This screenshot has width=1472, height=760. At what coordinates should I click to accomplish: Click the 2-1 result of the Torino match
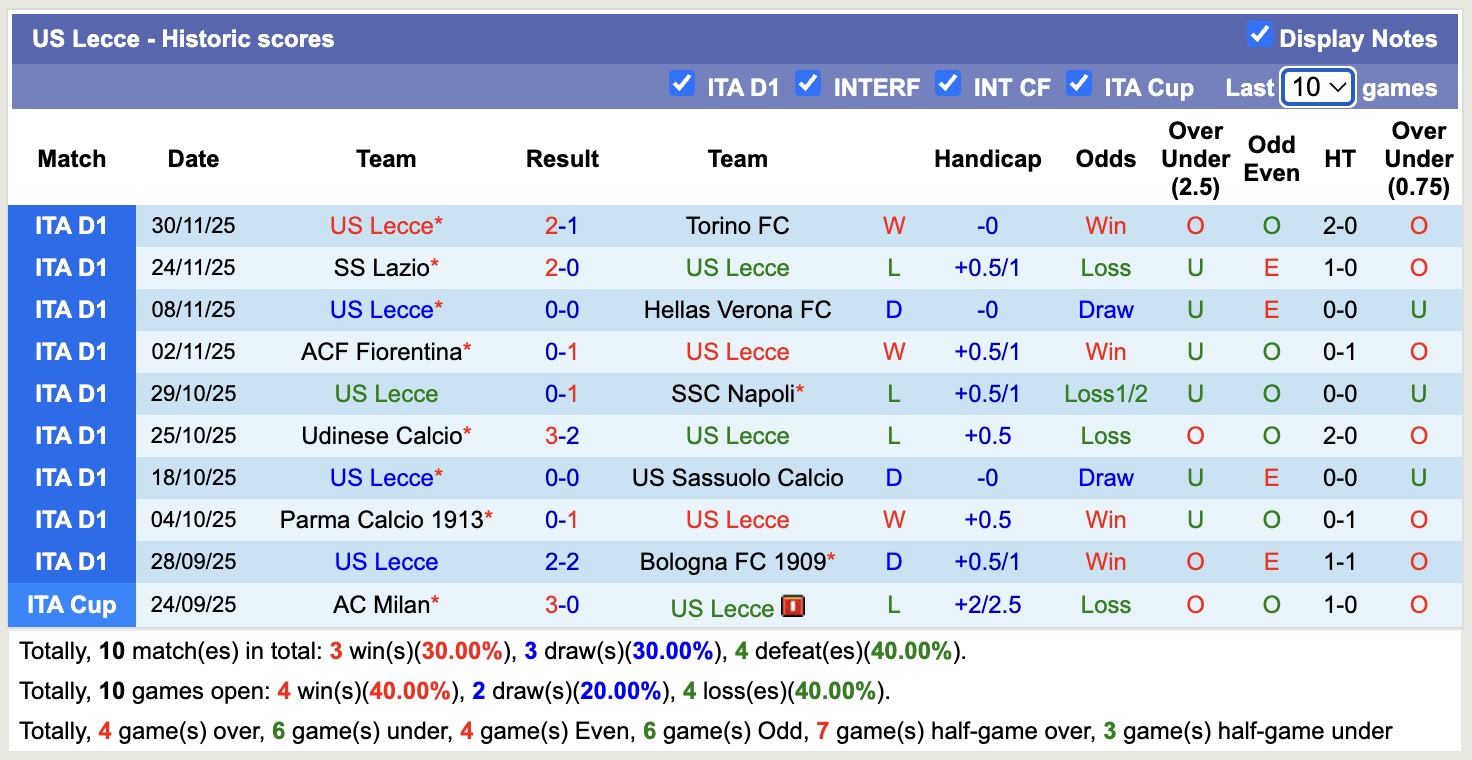(x=562, y=225)
